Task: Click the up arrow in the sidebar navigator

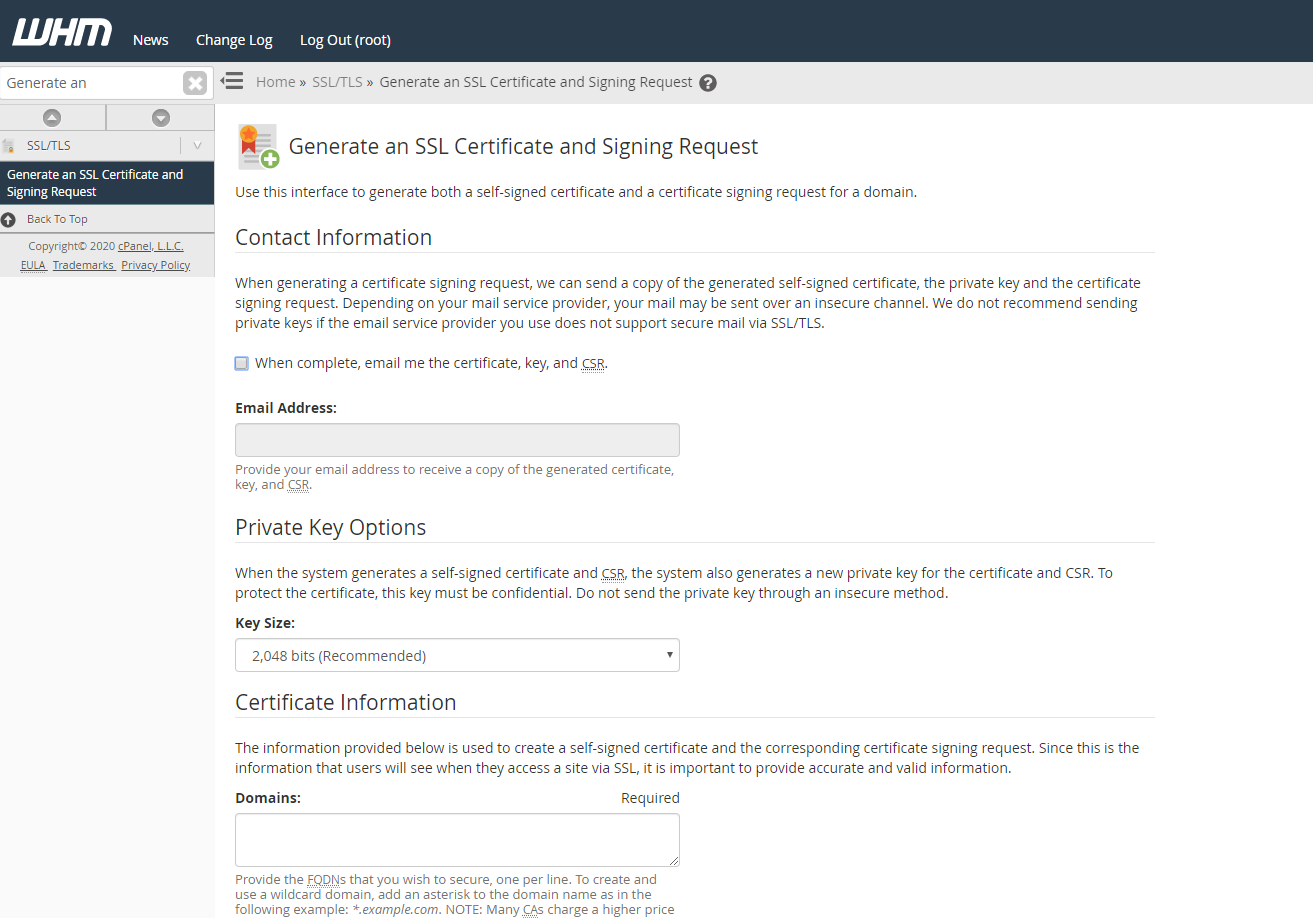Action: tap(53, 117)
